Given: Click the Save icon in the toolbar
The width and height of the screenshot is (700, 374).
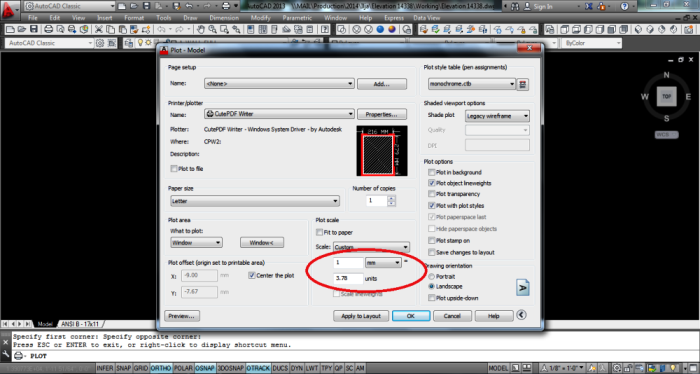Looking at the screenshot, I should 33,29.
